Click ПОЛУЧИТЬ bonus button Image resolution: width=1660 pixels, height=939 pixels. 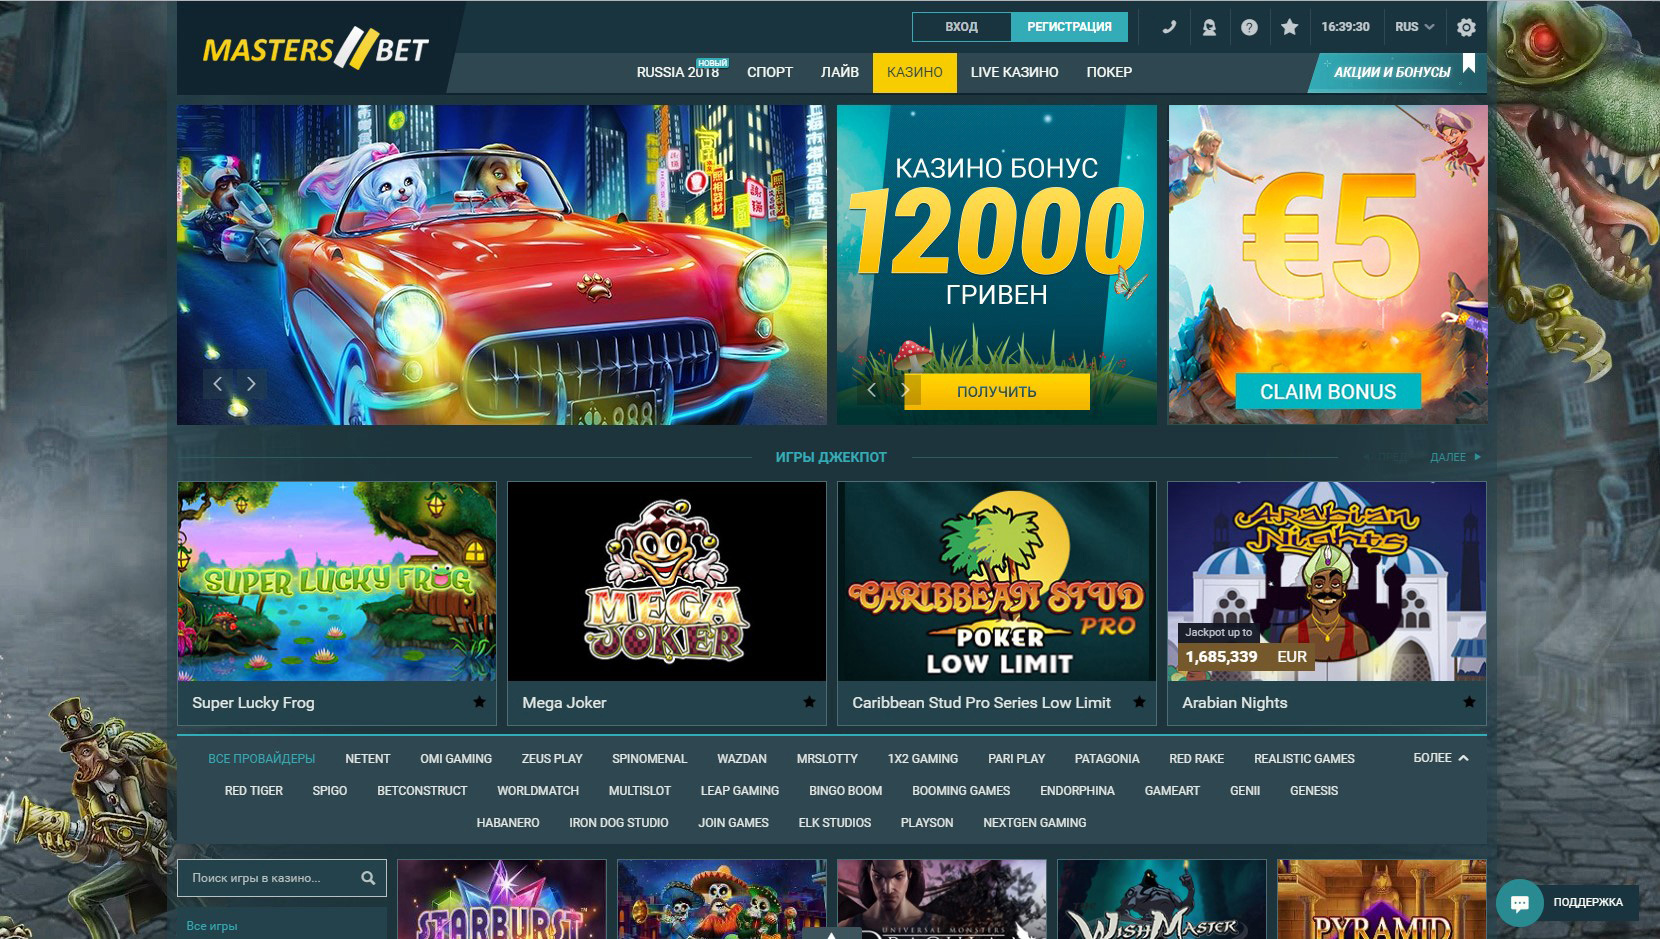(x=997, y=392)
